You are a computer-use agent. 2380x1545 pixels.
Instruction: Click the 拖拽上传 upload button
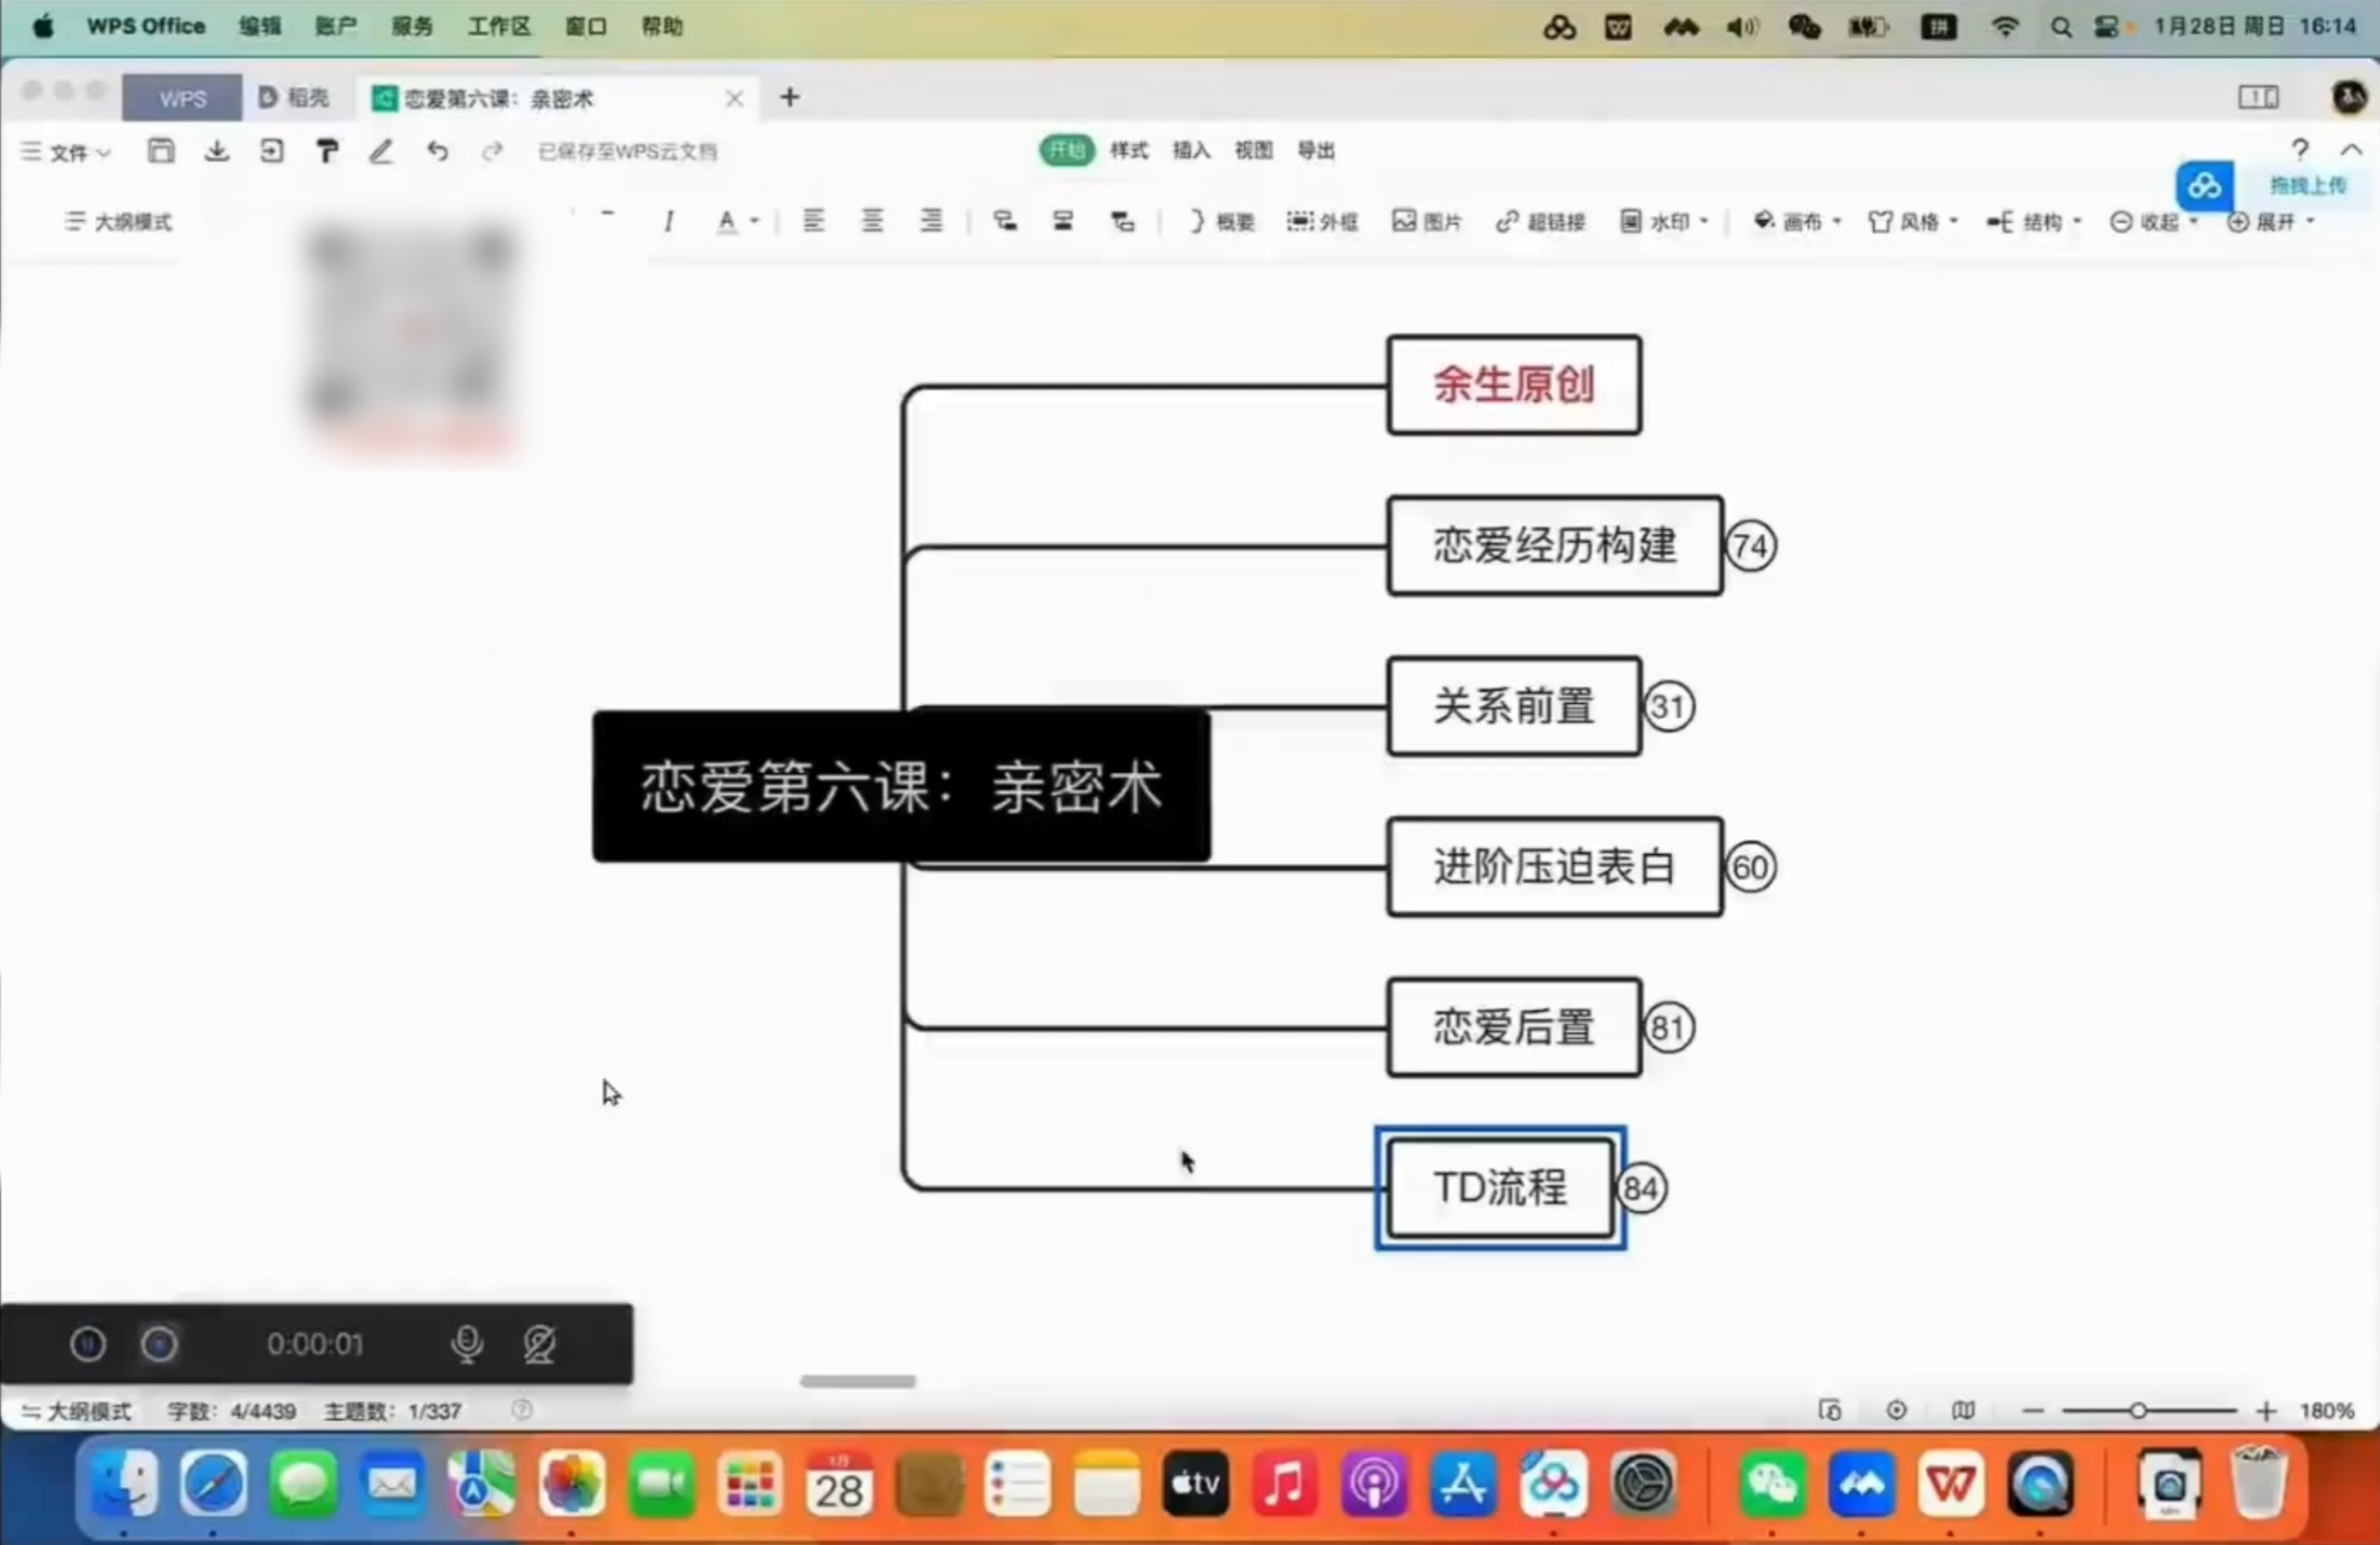click(x=2306, y=186)
